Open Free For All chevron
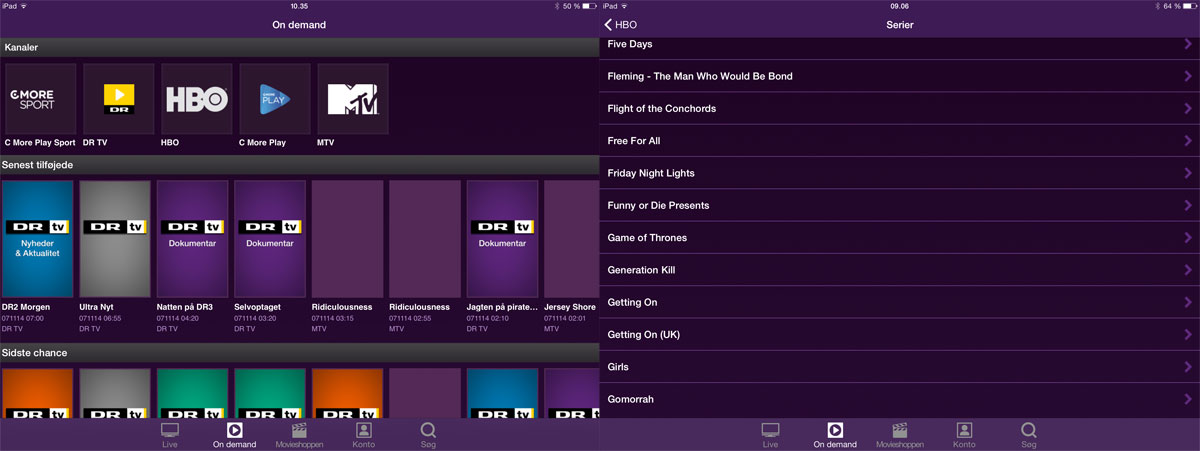This screenshot has height=451, width=1200. click(1188, 141)
